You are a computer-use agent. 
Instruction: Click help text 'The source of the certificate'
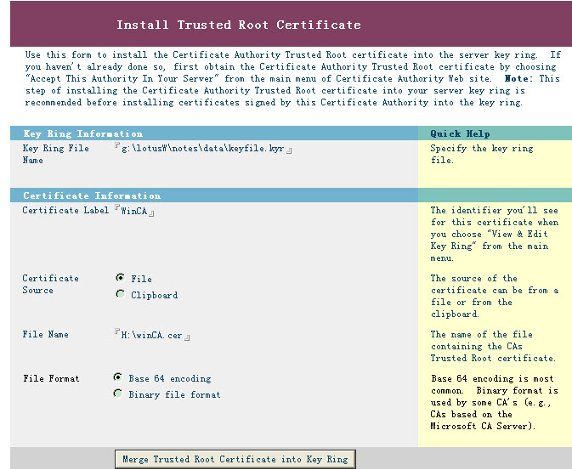tap(494, 296)
